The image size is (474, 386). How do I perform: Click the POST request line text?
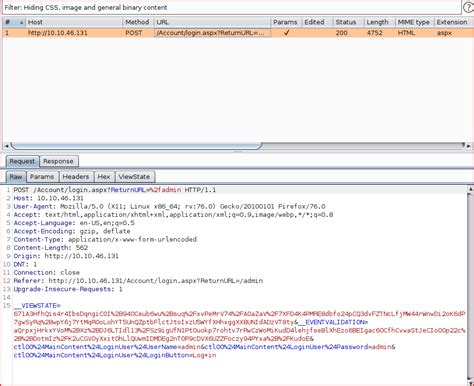[115, 190]
